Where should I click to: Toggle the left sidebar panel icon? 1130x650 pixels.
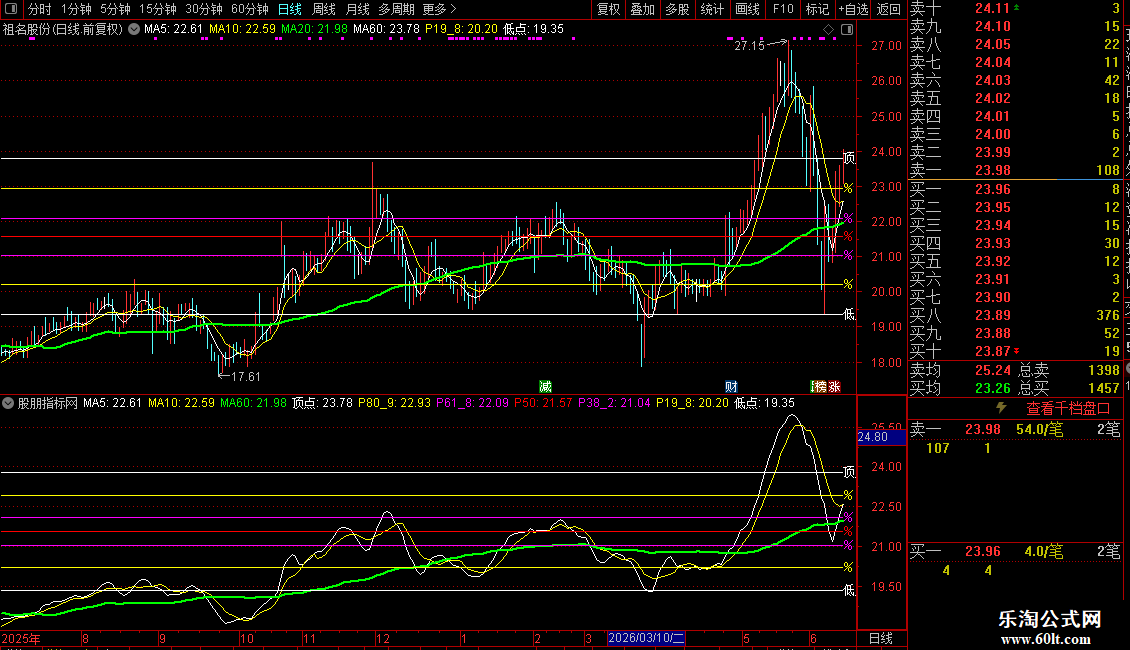tap(11, 9)
